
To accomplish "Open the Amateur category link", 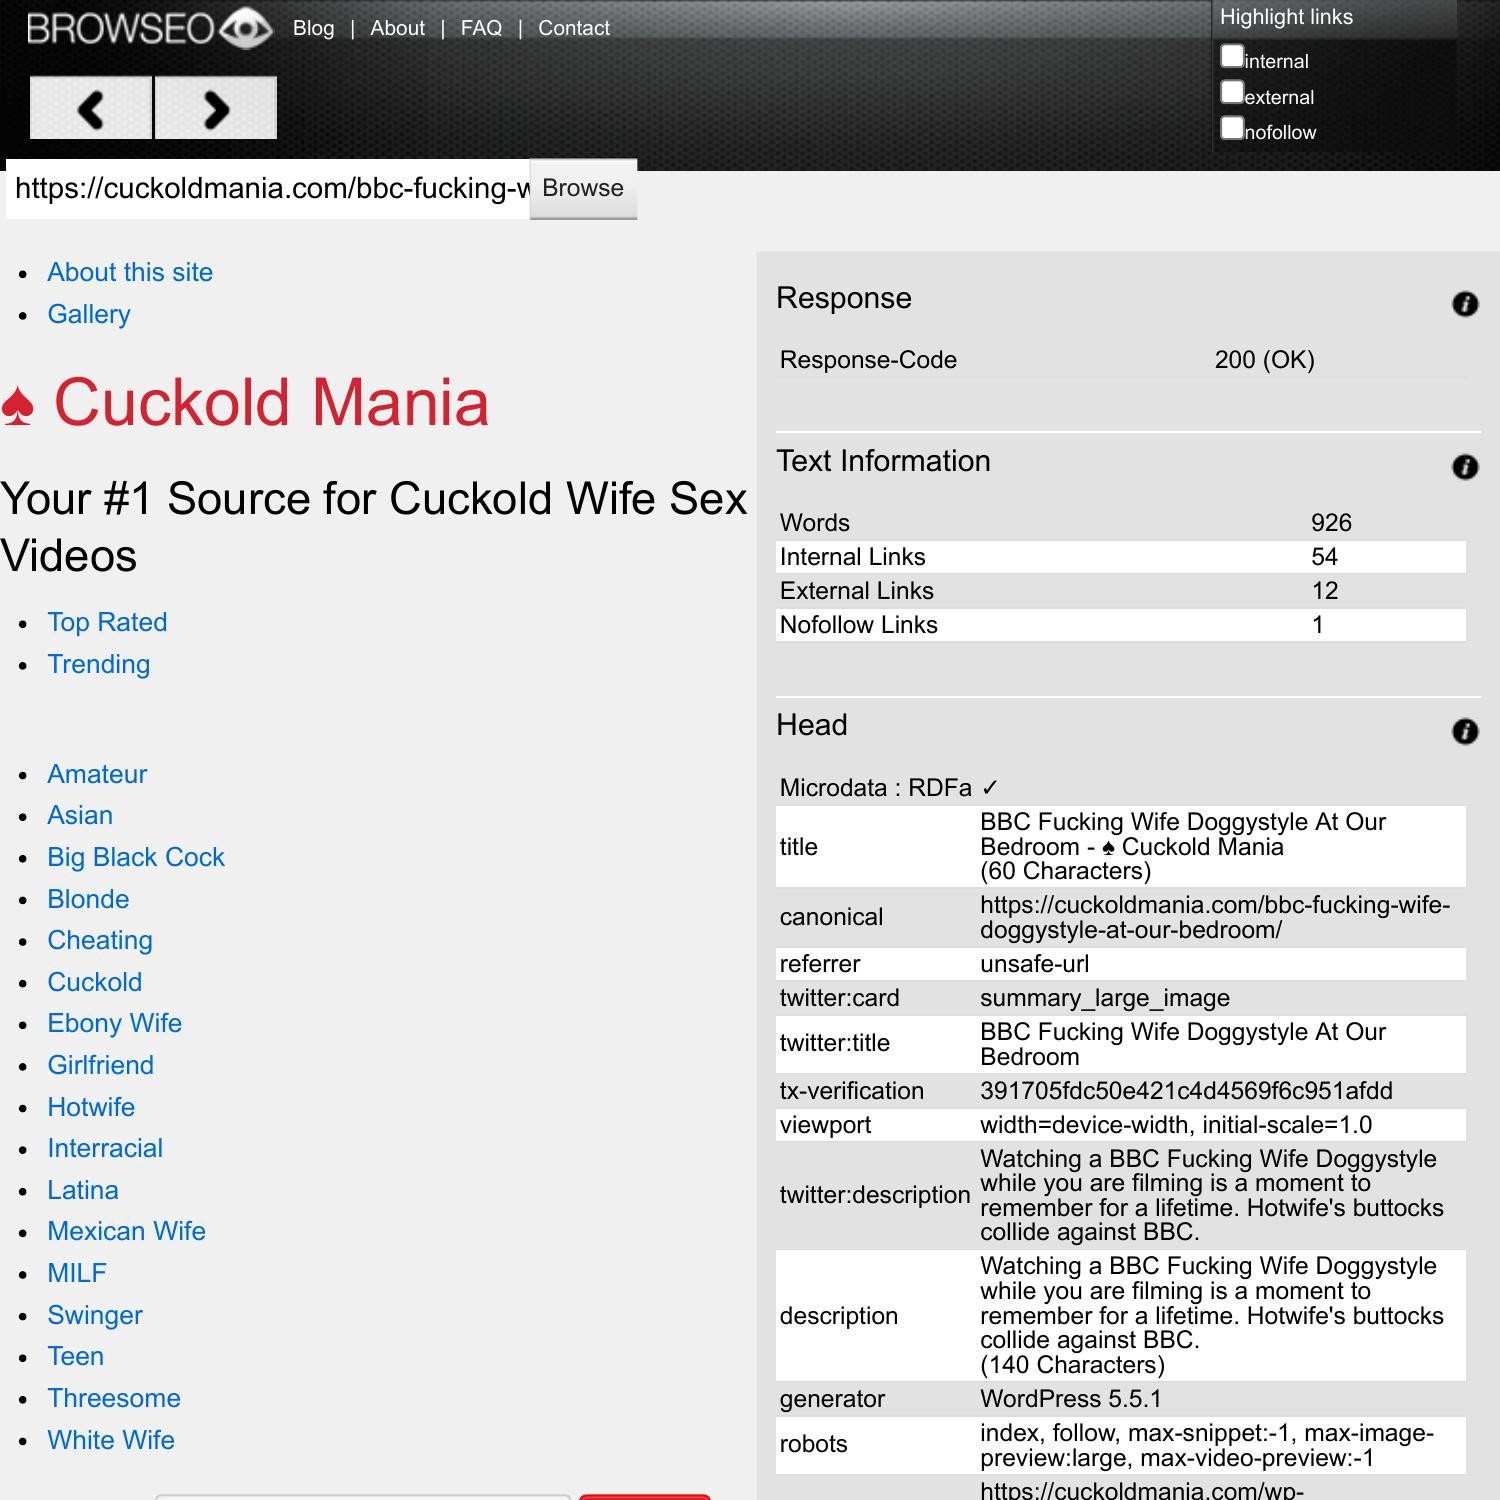I will [x=97, y=774].
